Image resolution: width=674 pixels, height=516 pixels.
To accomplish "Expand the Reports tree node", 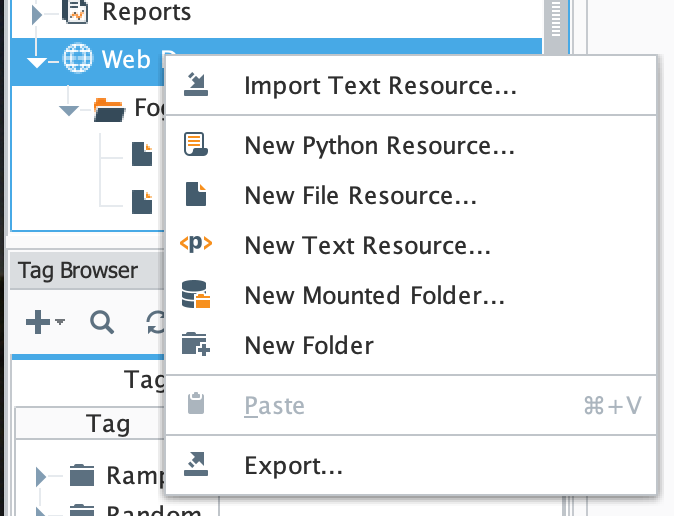I will pyautogui.click(x=37, y=13).
